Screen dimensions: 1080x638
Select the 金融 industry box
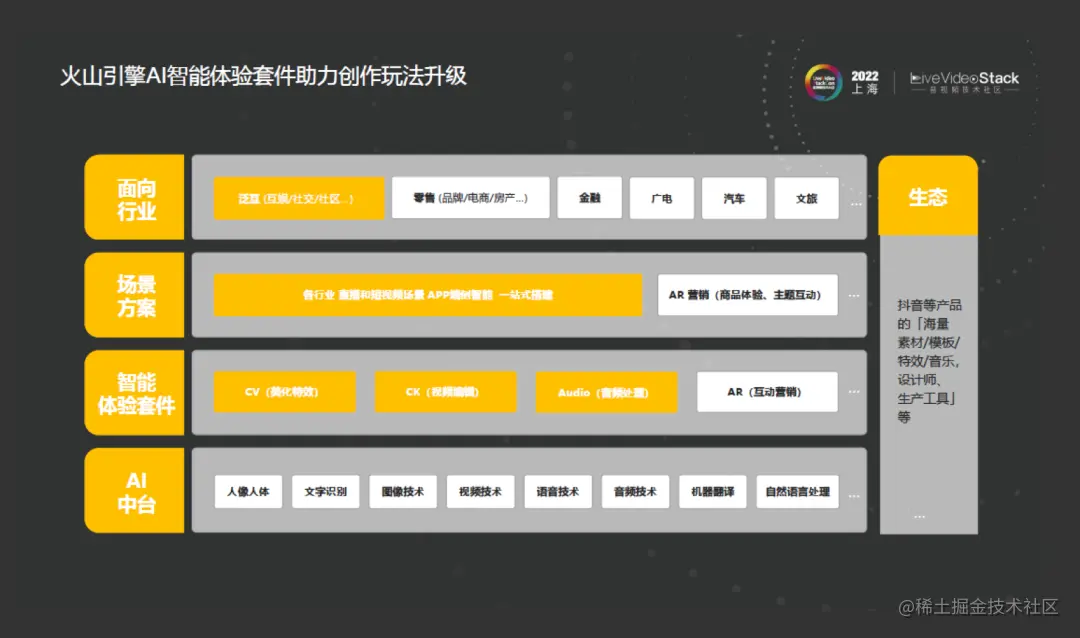[x=589, y=198]
